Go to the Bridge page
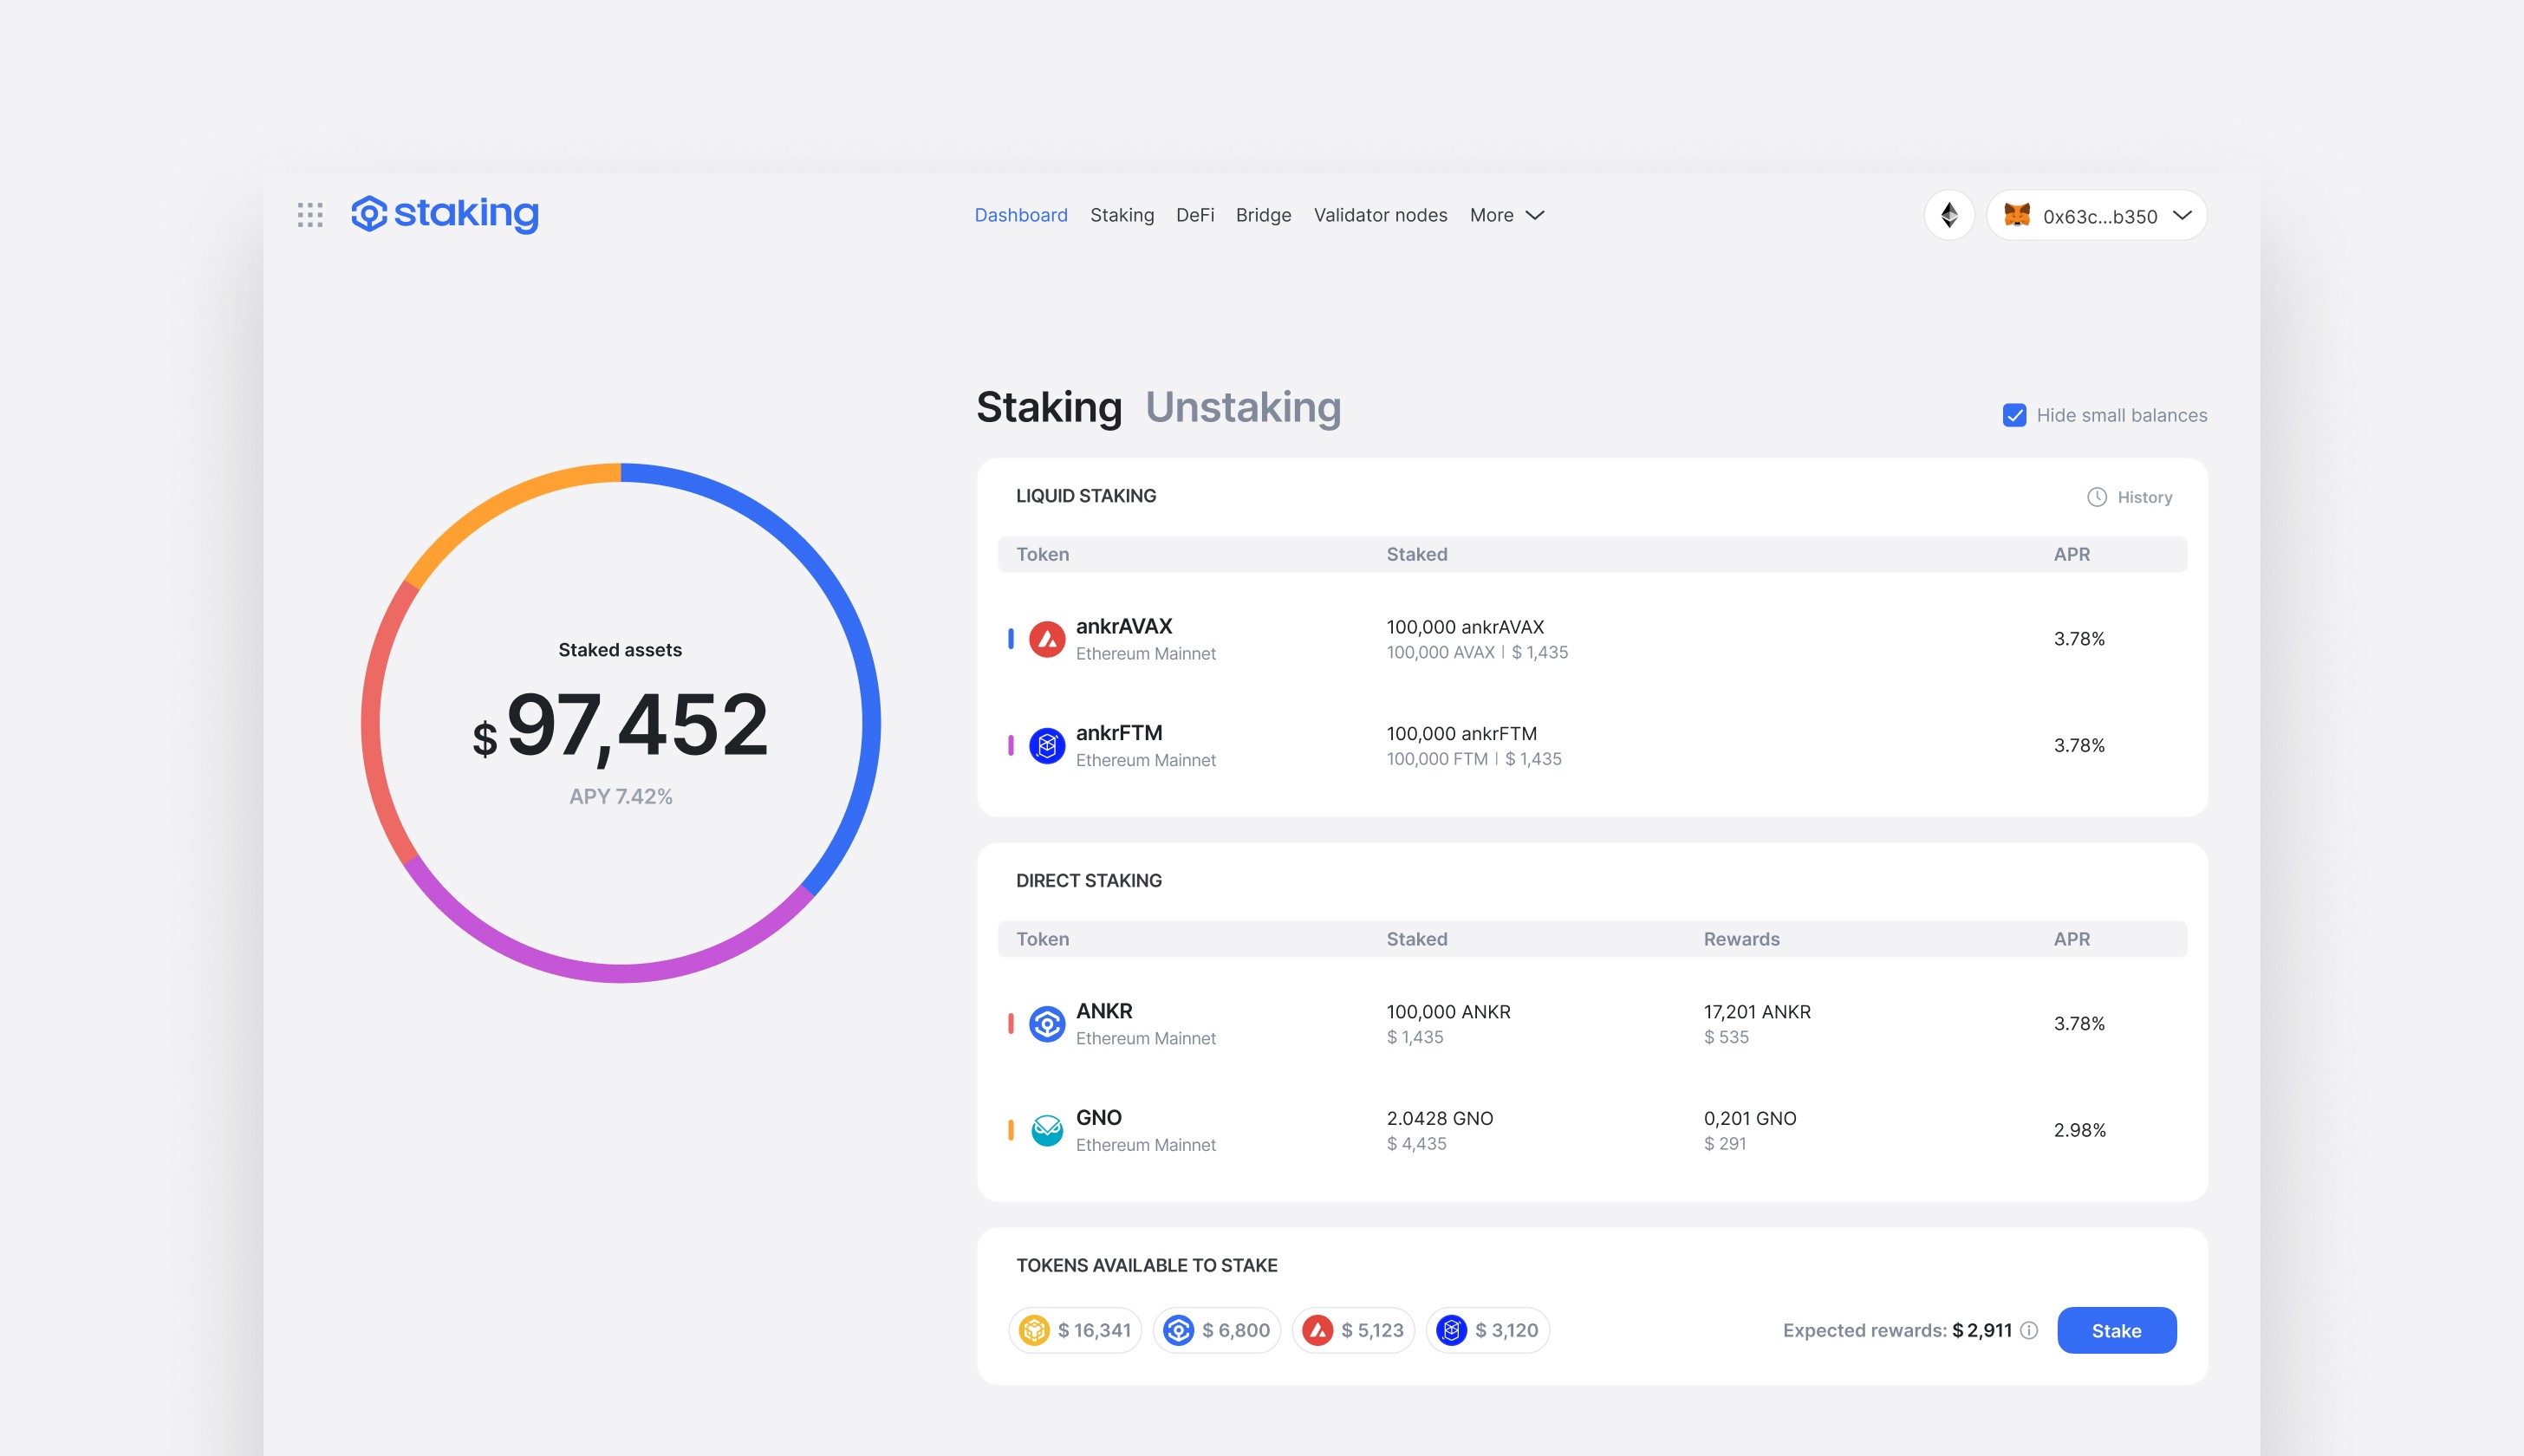The height and width of the screenshot is (1456, 2524). click(1263, 215)
